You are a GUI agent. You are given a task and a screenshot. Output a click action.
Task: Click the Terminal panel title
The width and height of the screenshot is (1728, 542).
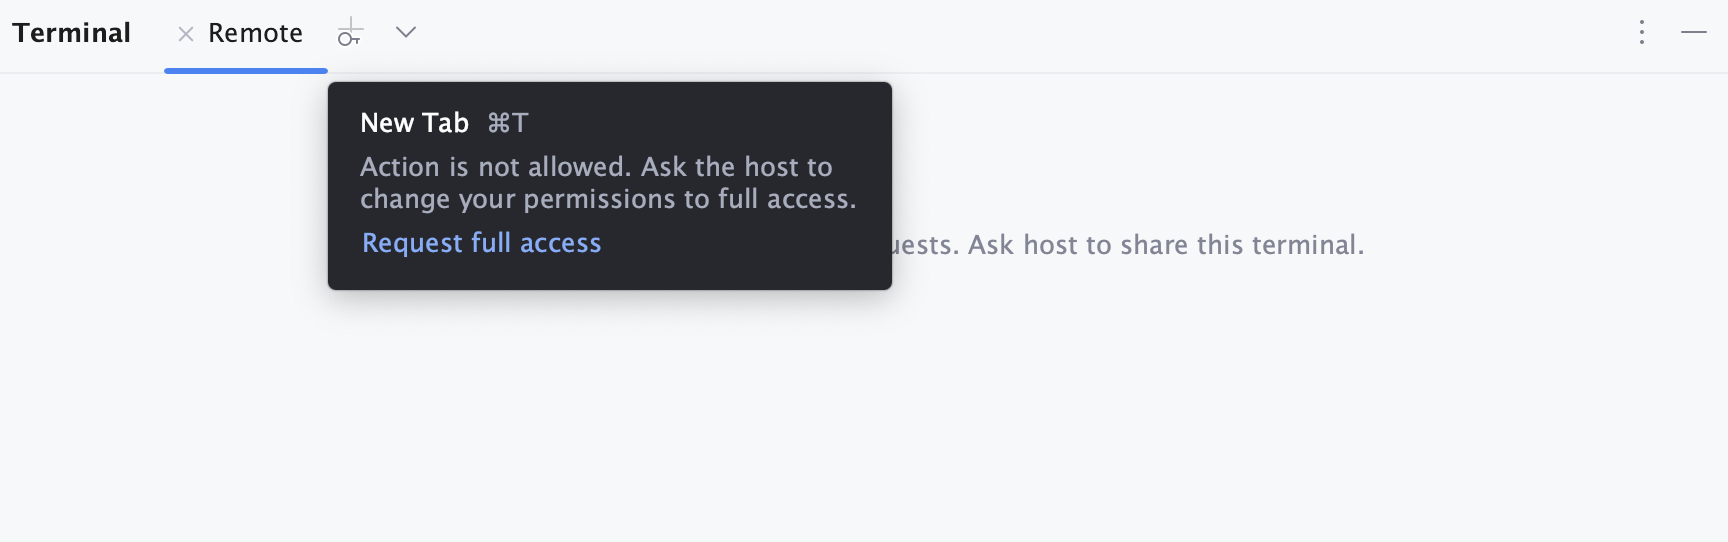[72, 33]
